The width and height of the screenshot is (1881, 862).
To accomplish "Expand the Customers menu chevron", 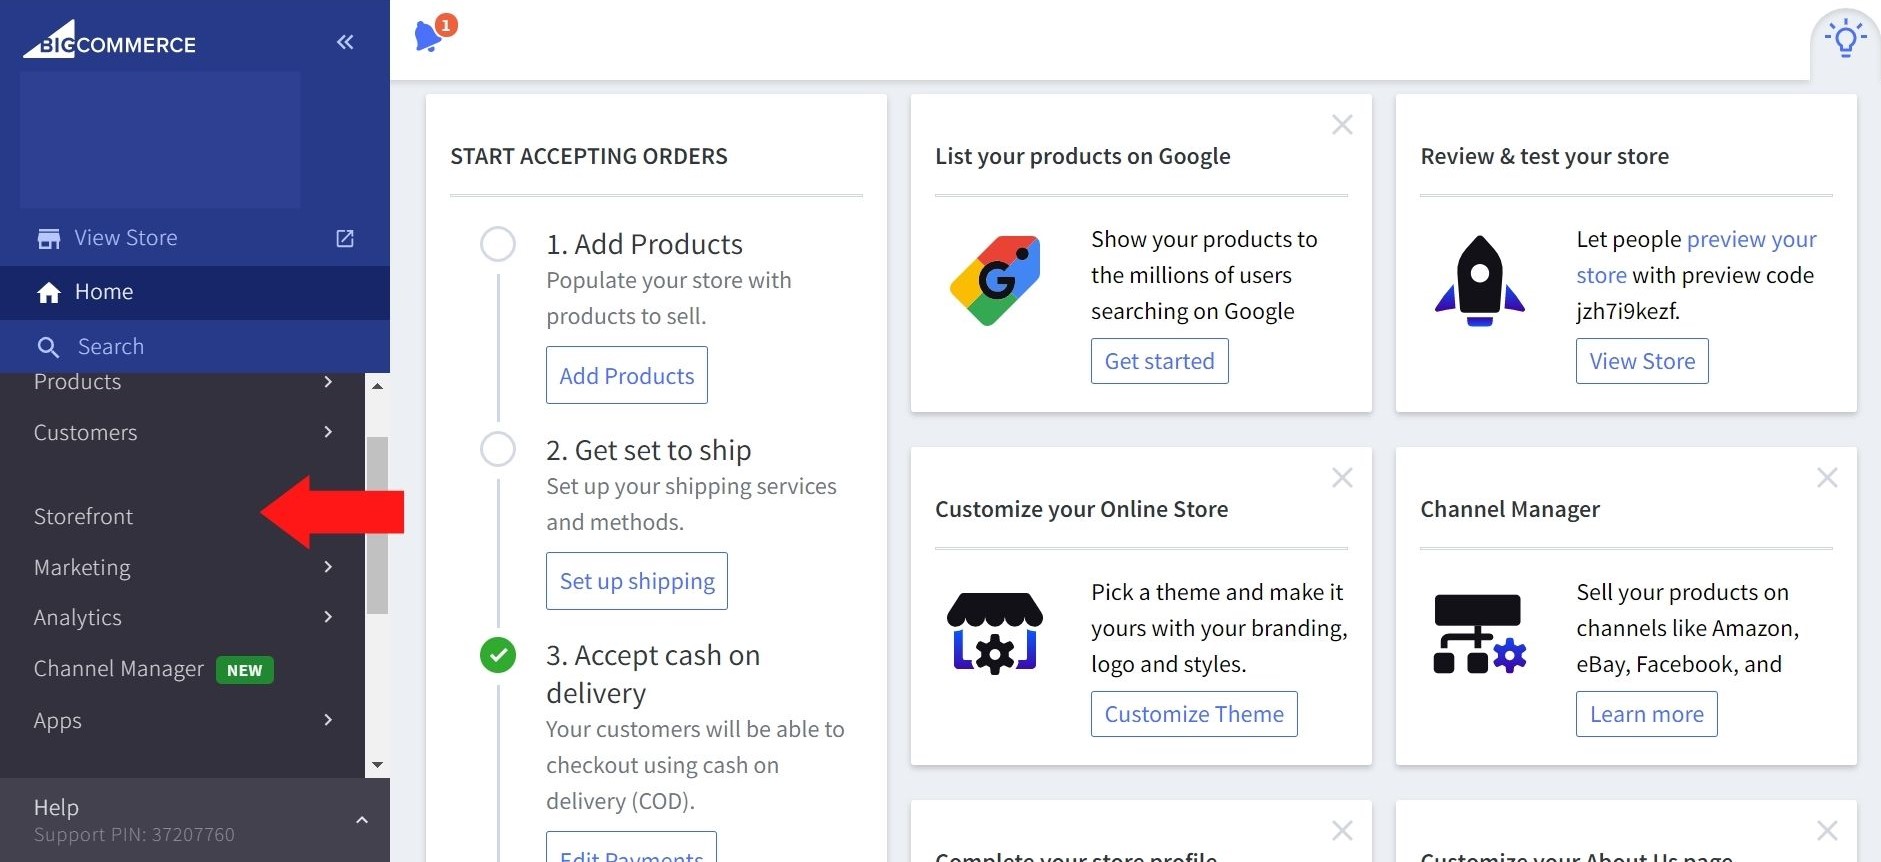I will tap(328, 432).
